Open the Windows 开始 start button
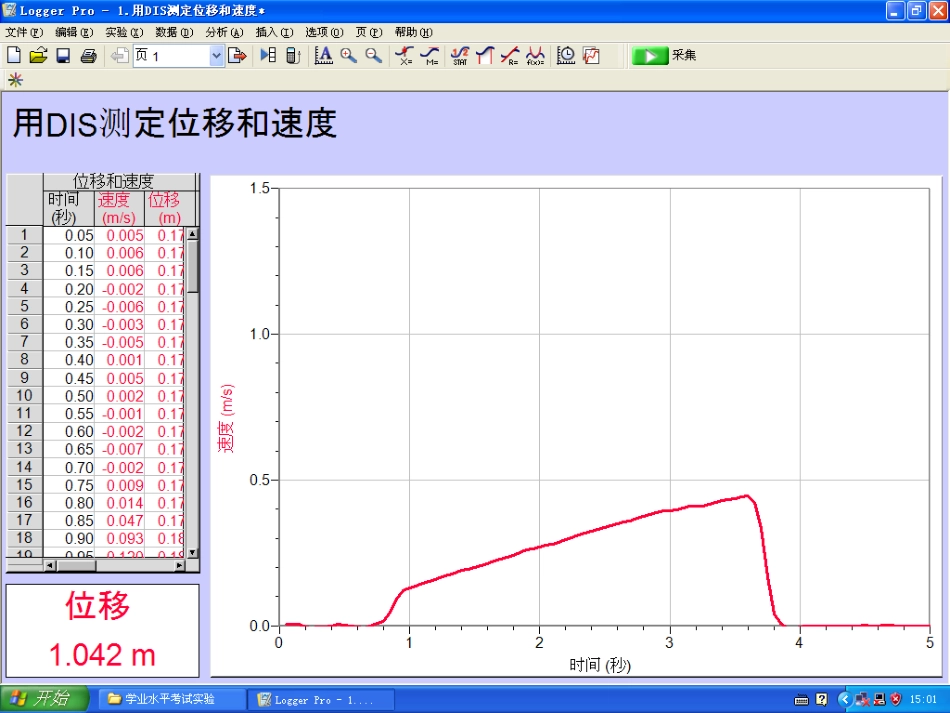 click(44, 699)
